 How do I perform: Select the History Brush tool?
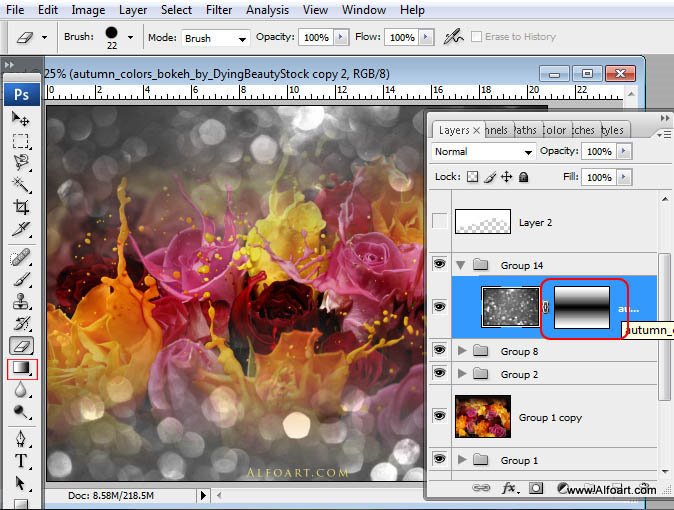point(20,323)
